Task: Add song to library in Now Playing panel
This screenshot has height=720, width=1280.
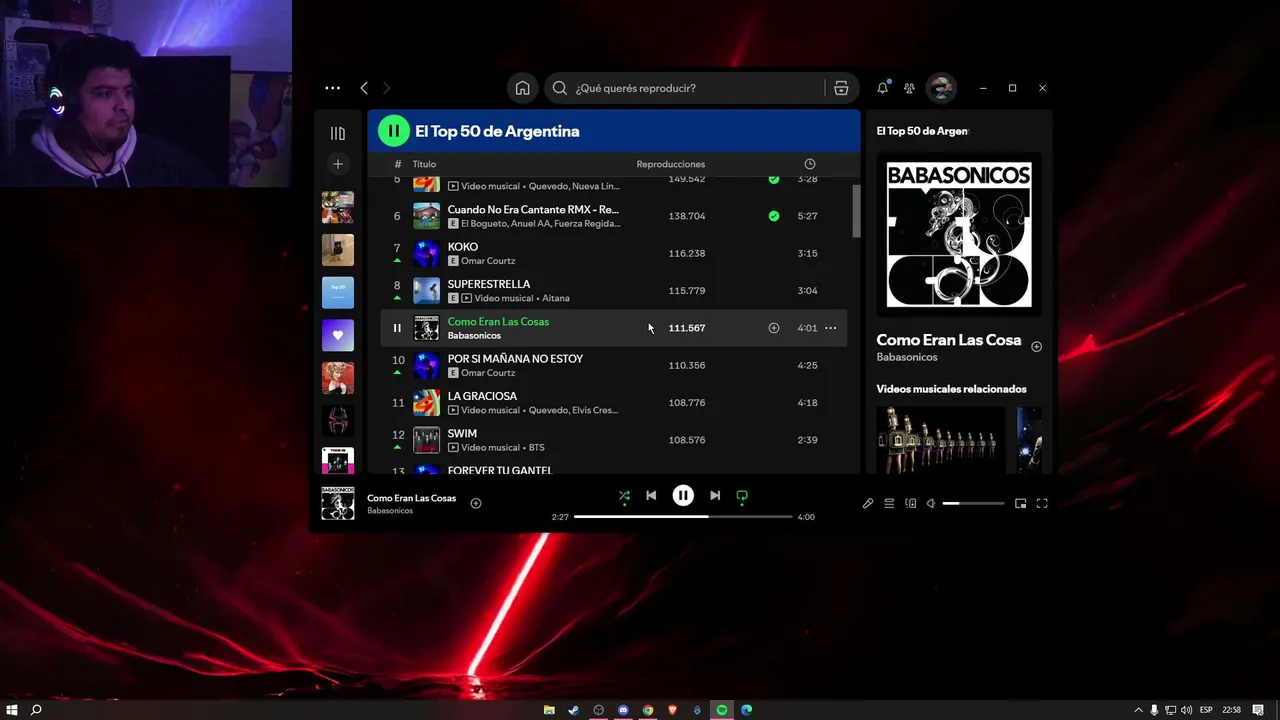Action: pyautogui.click(x=1036, y=347)
